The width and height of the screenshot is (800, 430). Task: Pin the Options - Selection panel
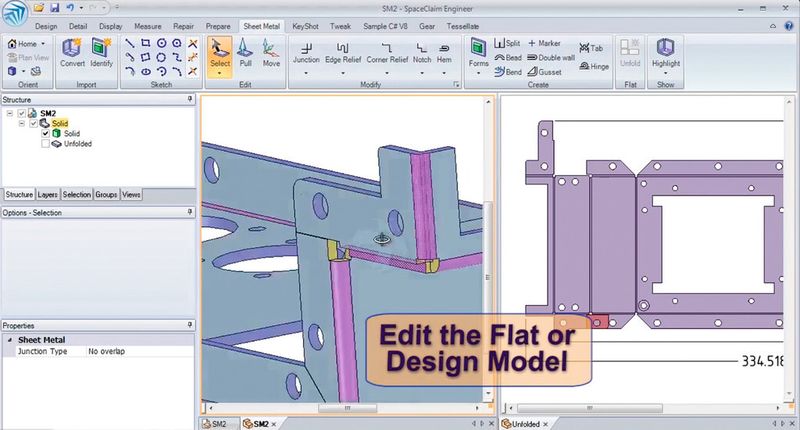pyautogui.click(x=190, y=212)
